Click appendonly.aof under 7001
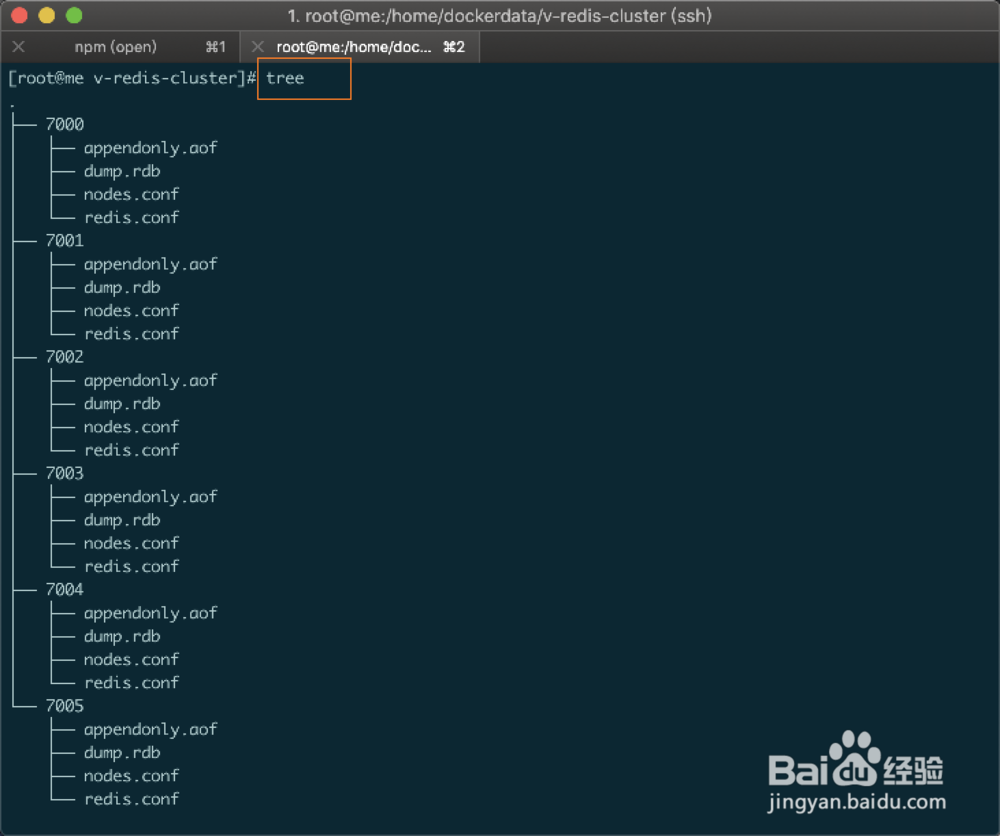The height and width of the screenshot is (836, 1000). pos(151,264)
